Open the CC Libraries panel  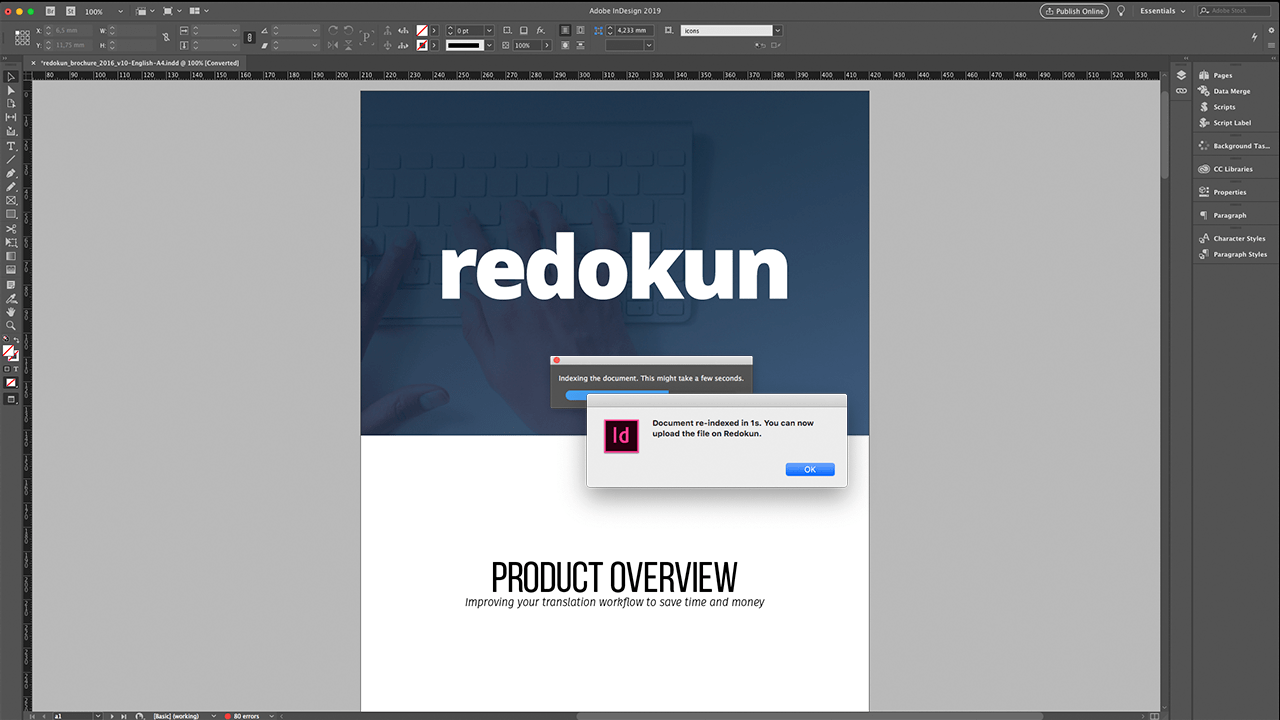coord(1225,169)
